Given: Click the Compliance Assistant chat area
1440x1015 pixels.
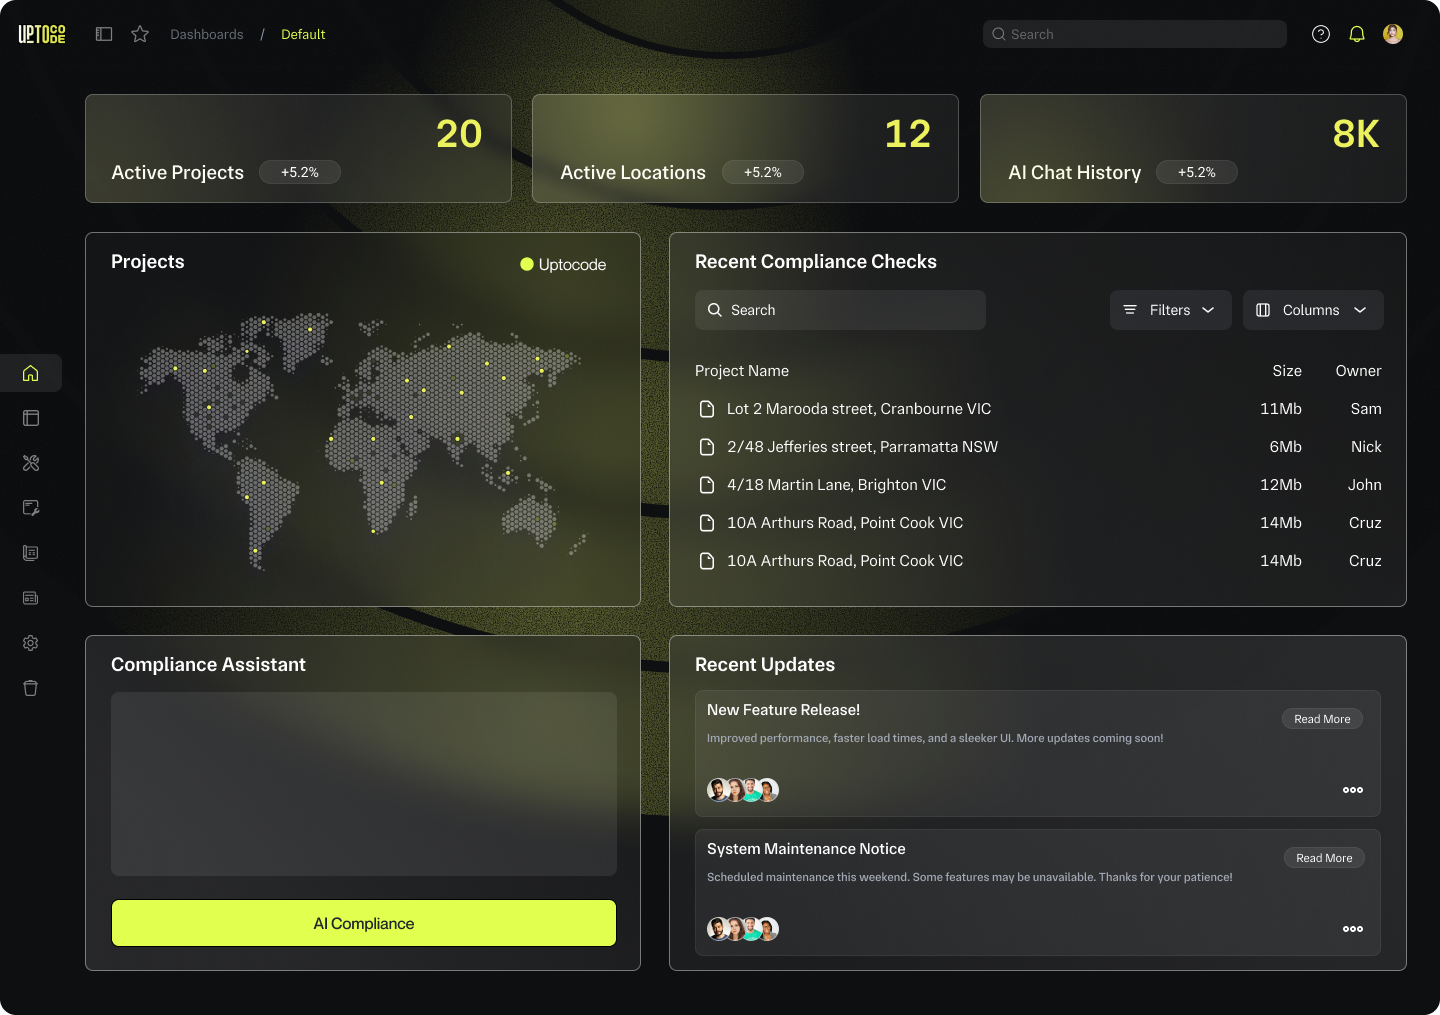Looking at the screenshot, I should coord(364,784).
